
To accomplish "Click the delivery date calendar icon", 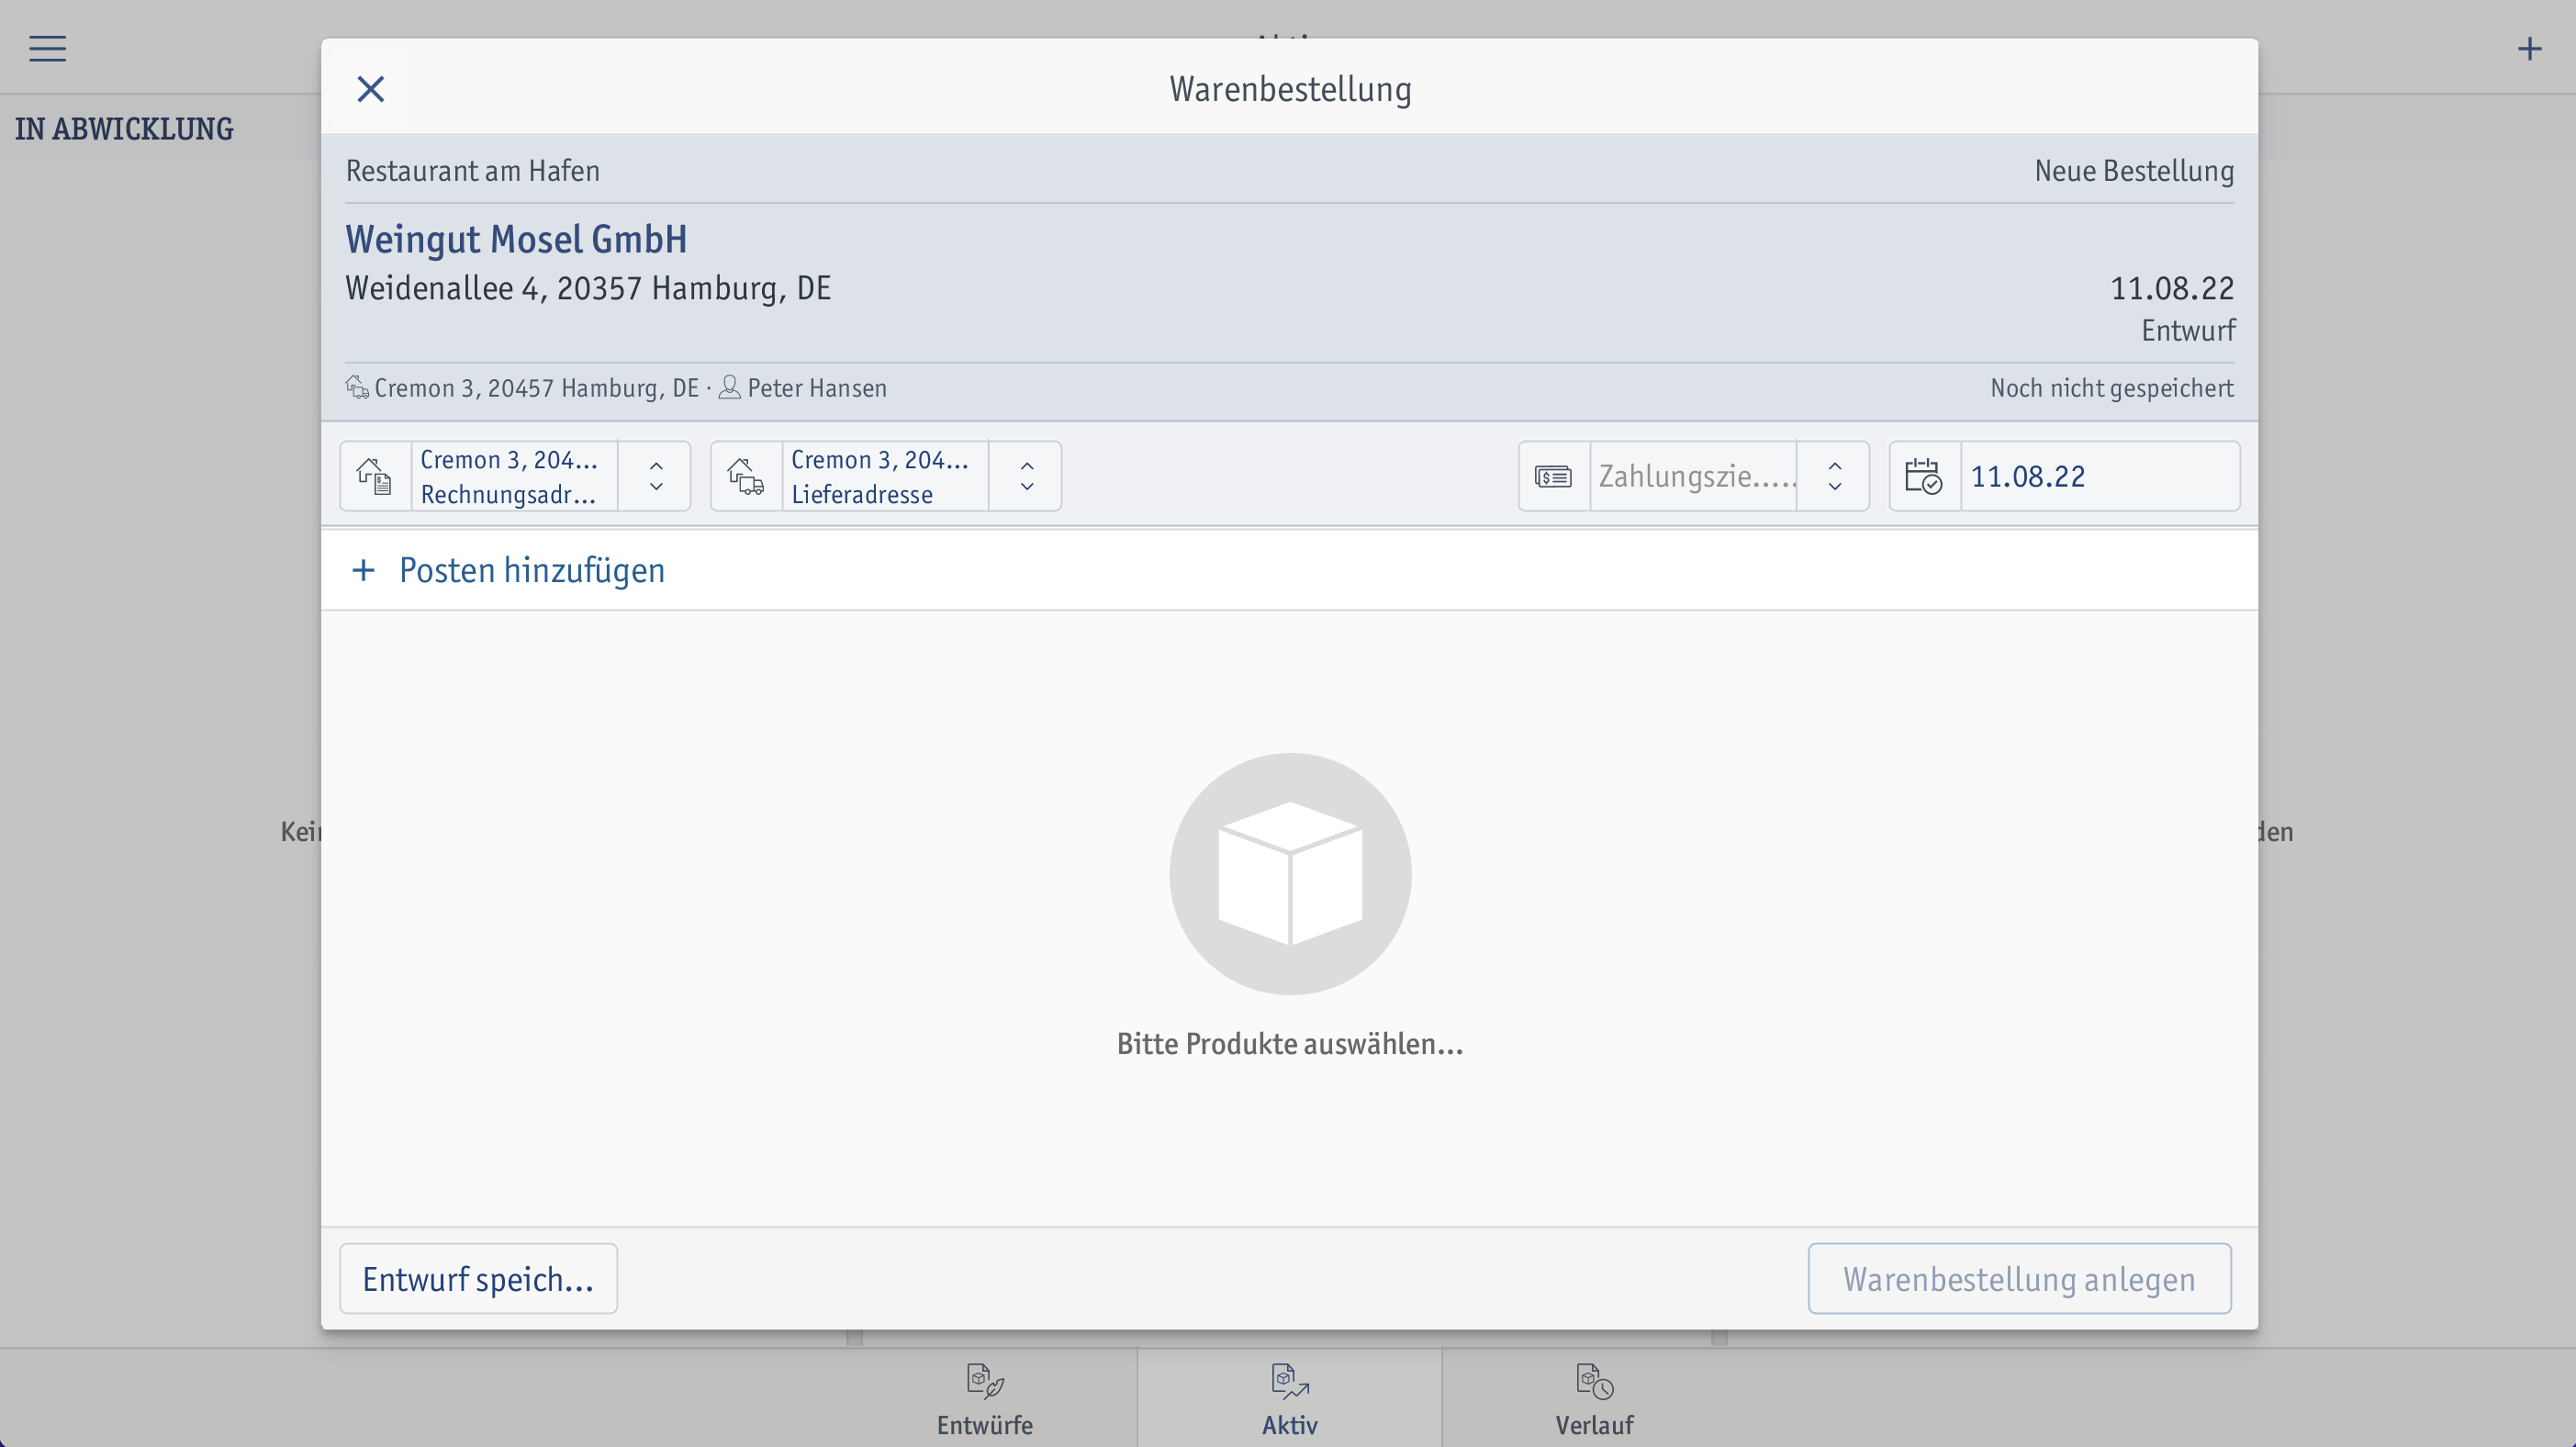I will point(1924,476).
